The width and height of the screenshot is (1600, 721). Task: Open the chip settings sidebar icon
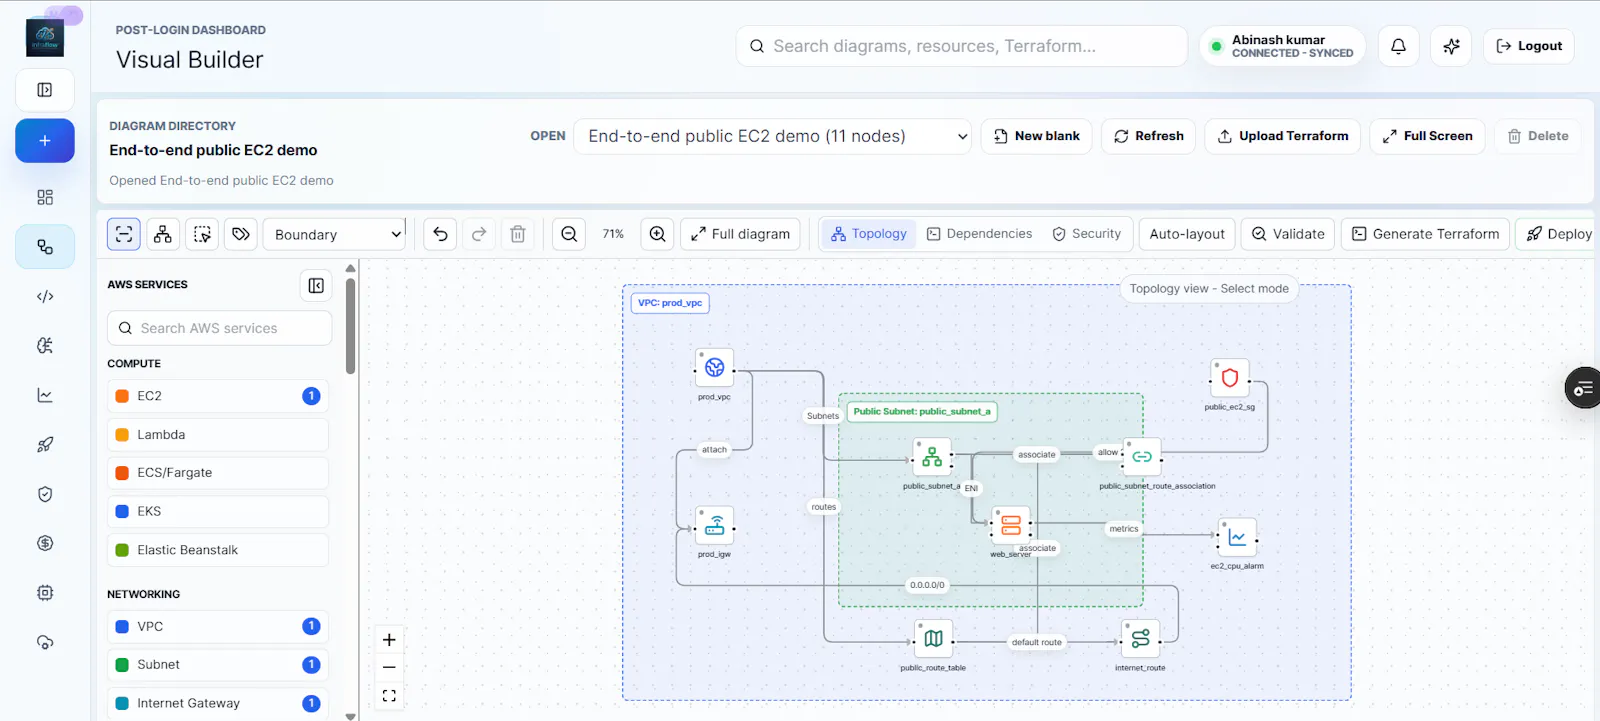click(45, 592)
